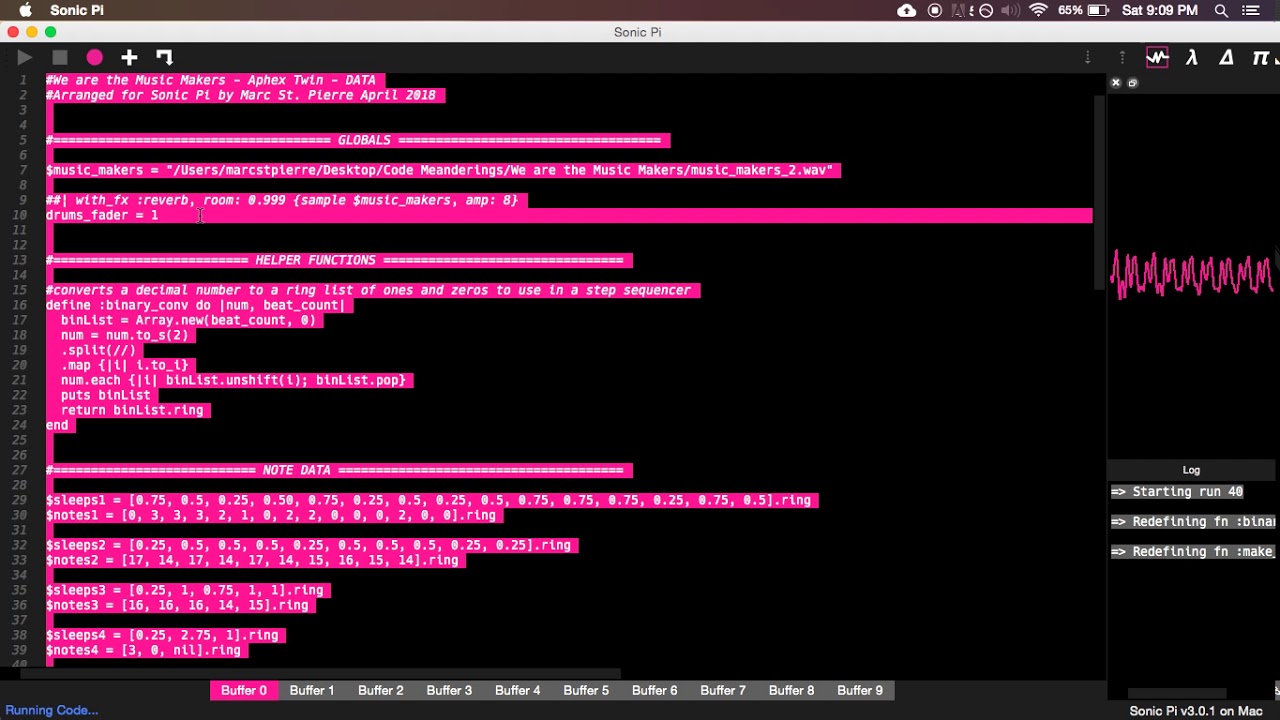This screenshot has height=720, width=1280.
Task: Click the 'Running Code...' status text
Action: coord(51,710)
